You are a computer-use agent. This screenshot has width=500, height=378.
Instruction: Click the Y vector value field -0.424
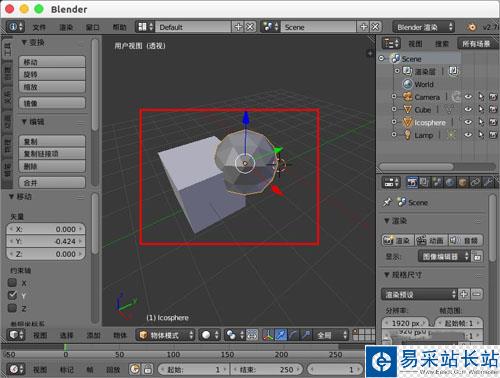tap(46, 241)
